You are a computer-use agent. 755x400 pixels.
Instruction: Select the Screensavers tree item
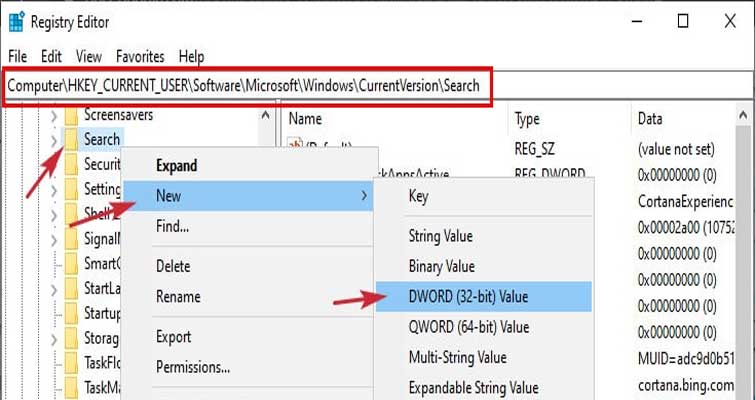pos(118,115)
